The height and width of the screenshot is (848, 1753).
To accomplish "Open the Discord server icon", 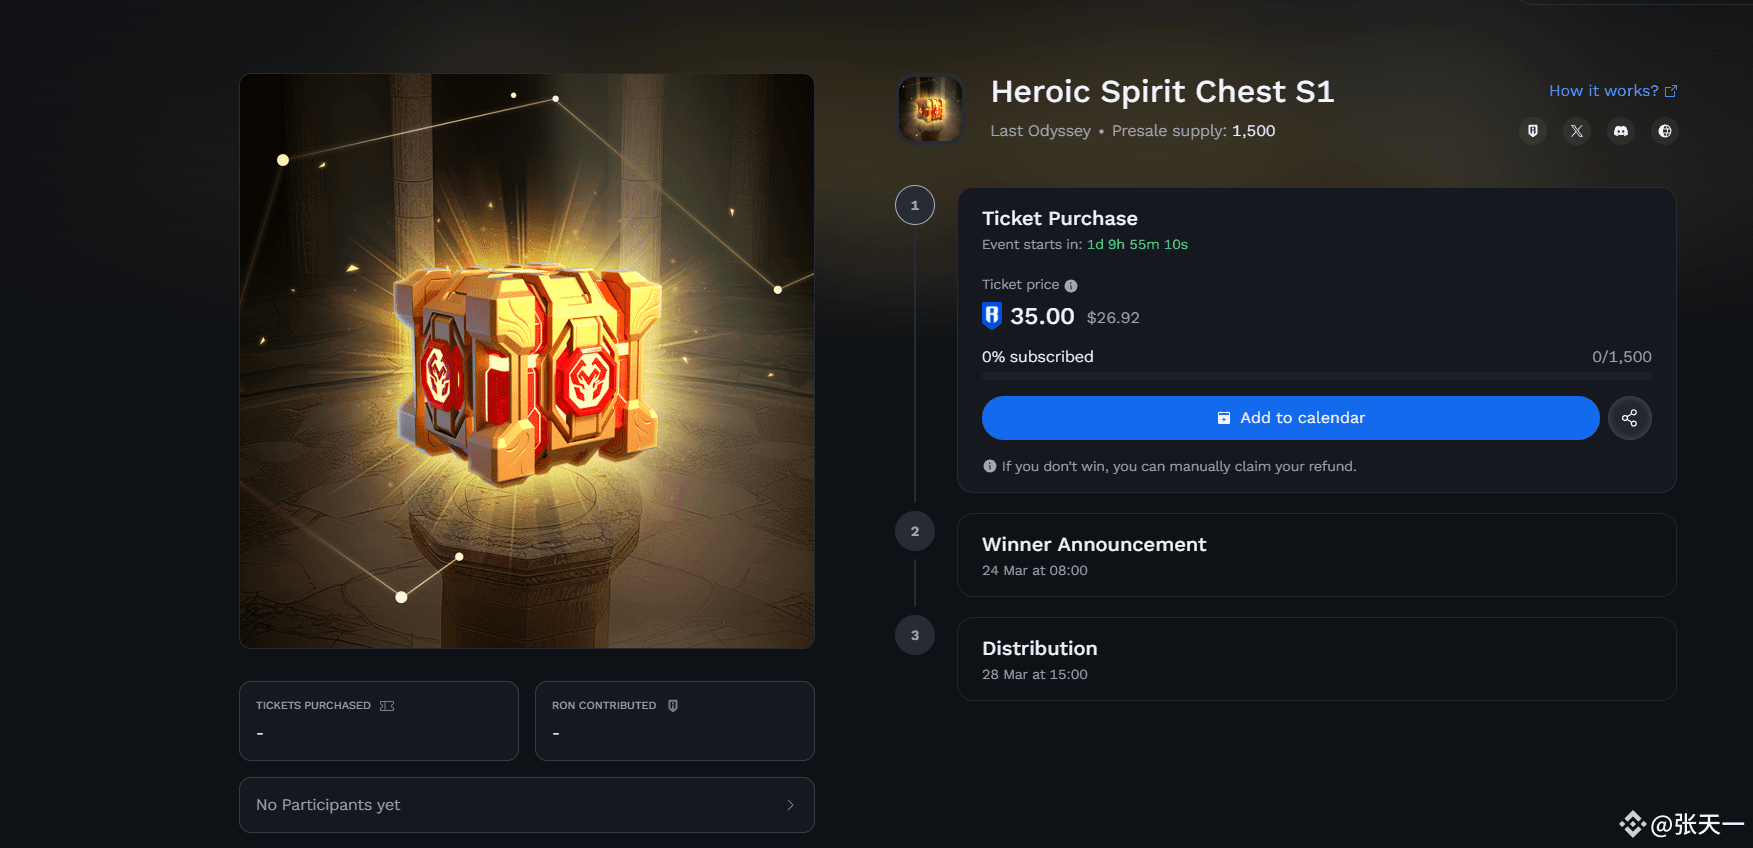I will point(1621,131).
